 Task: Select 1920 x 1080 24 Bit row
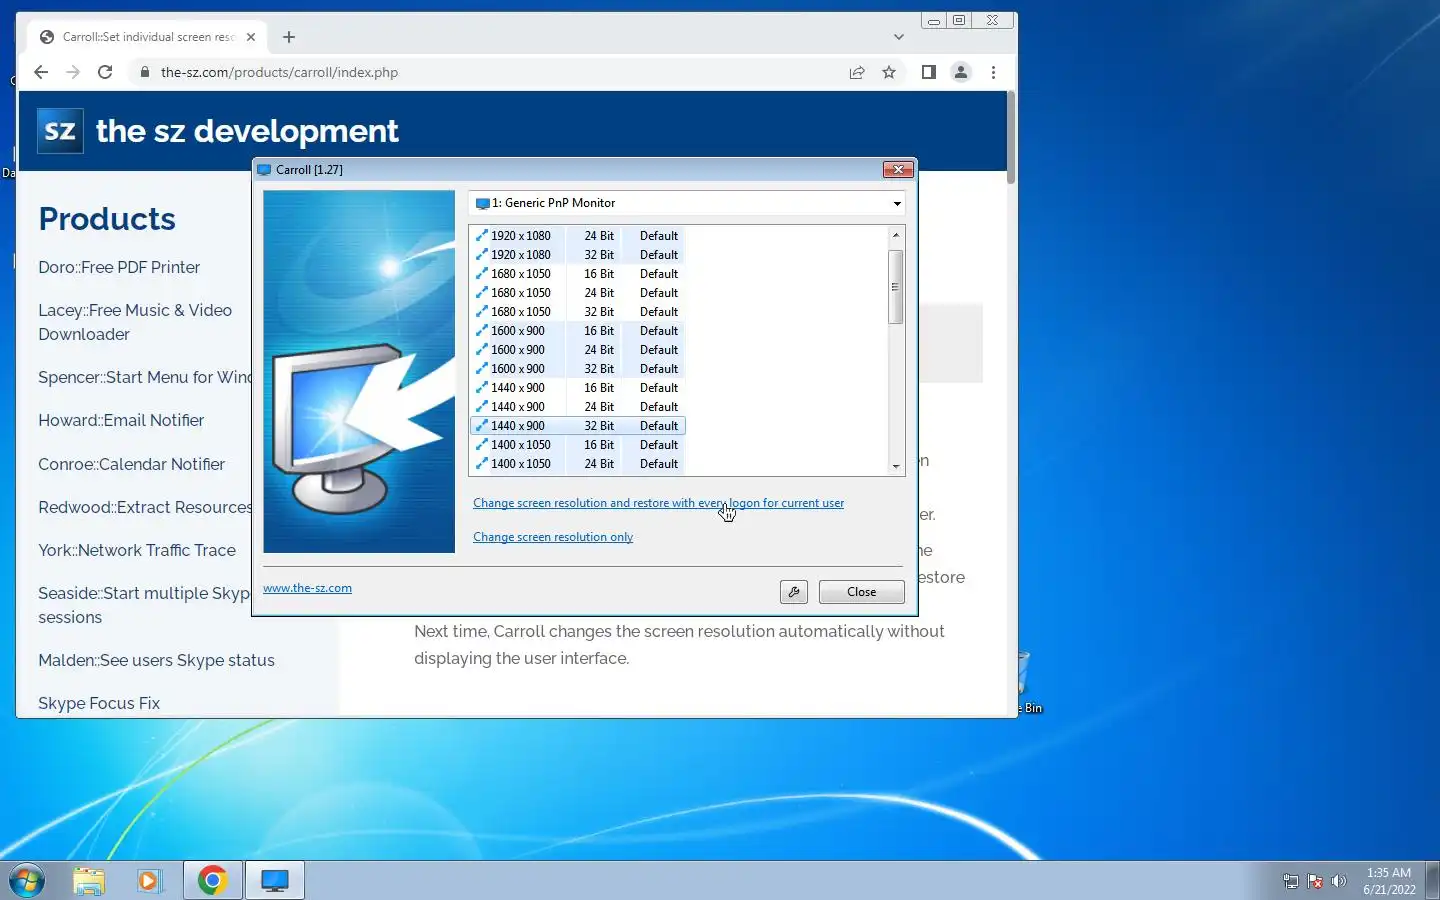point(578,236)
